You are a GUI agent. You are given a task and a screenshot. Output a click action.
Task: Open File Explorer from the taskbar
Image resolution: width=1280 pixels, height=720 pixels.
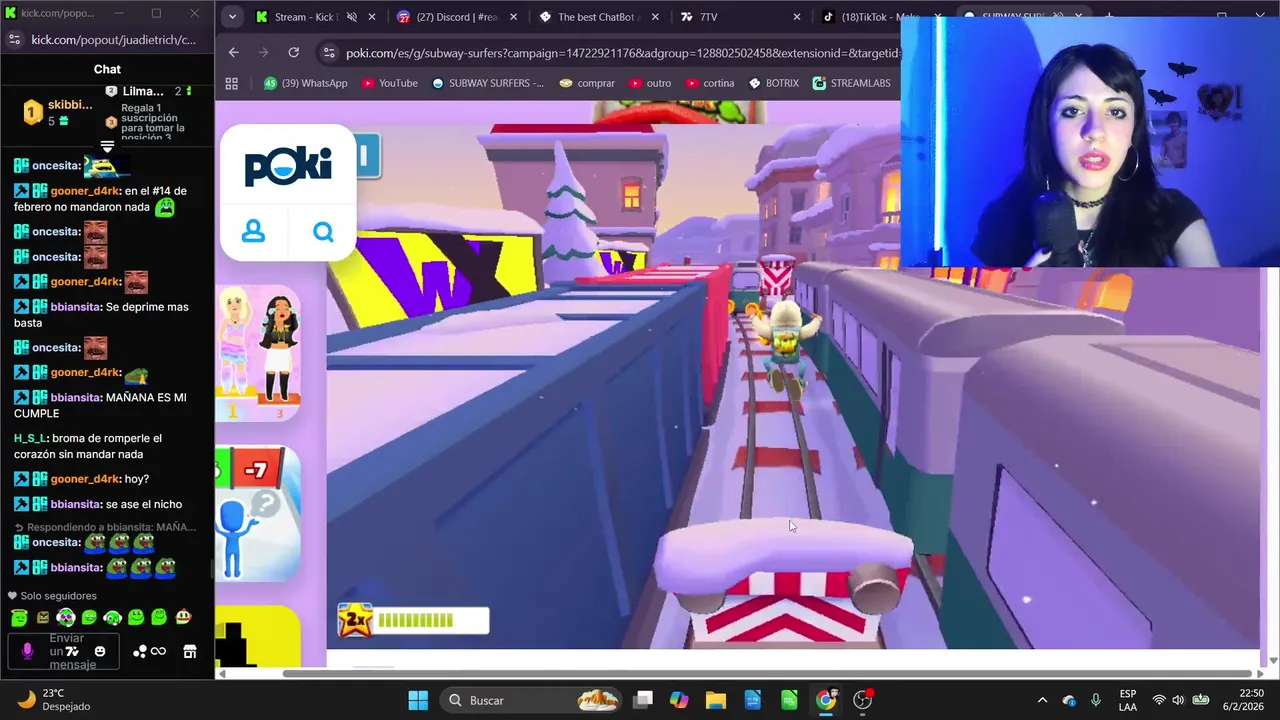click(x=715, y=700)
